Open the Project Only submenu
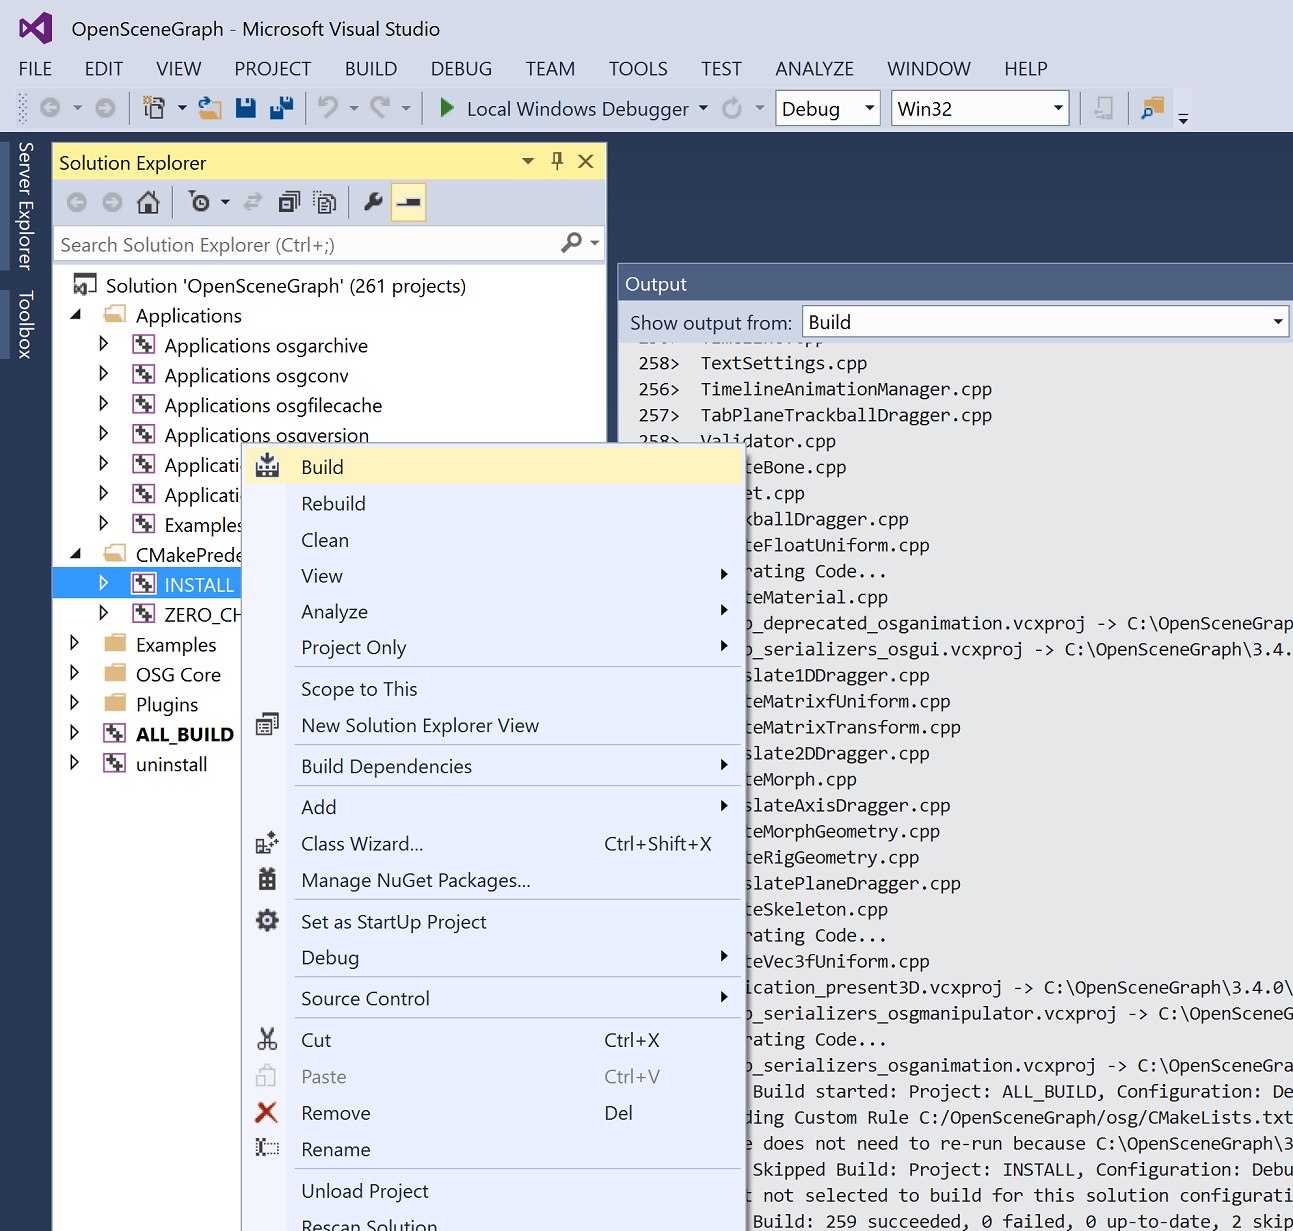1293x1231 pixels. click(x=493, y=648)
